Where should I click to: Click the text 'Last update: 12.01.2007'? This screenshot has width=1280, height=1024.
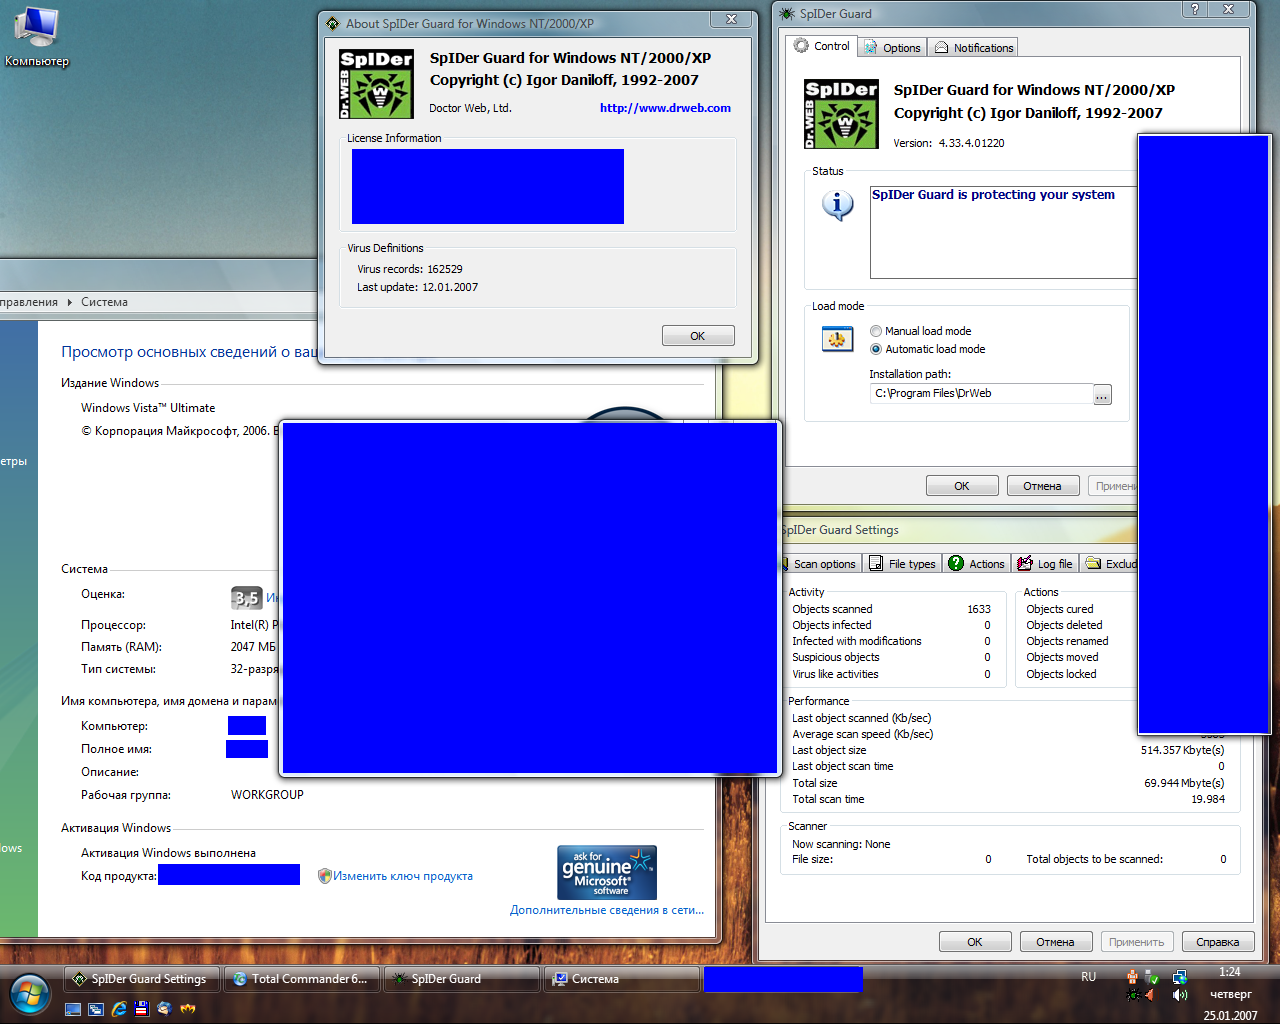pos(418,287)
